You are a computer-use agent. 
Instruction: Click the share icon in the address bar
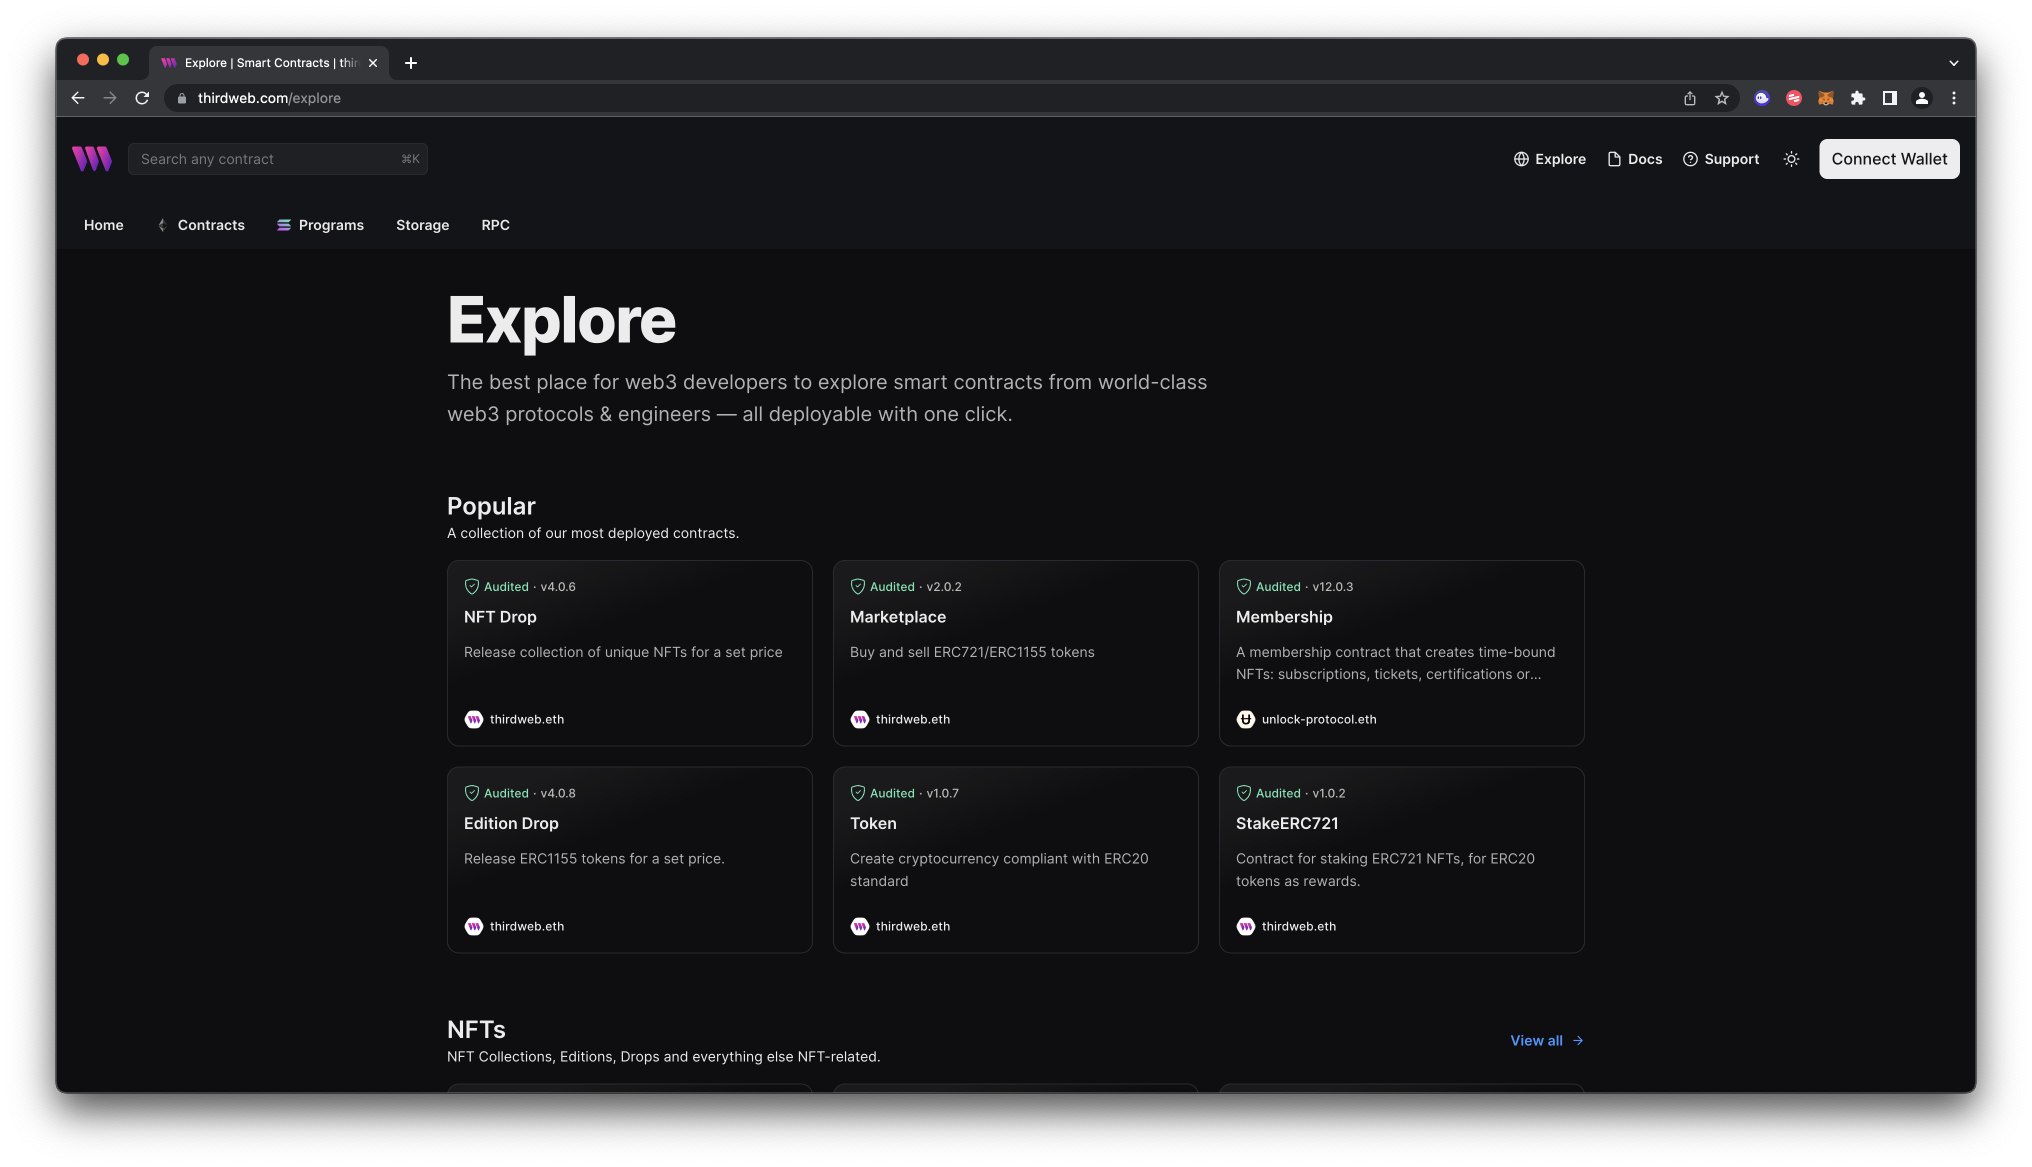1689,98
